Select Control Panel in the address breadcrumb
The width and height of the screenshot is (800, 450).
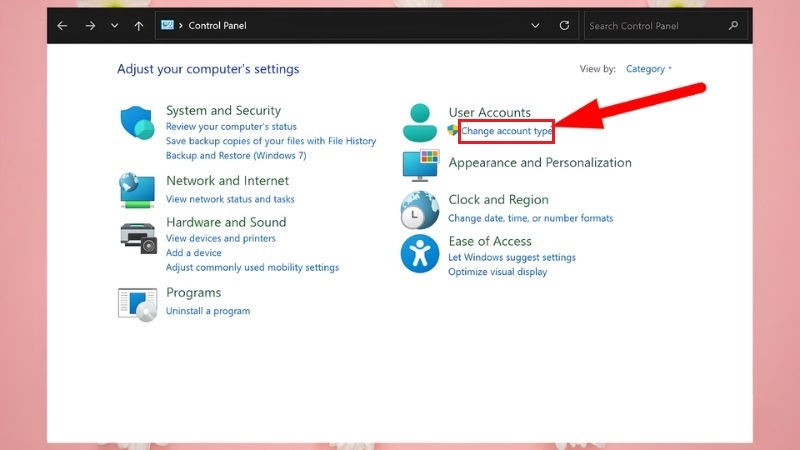pos(217,26)
